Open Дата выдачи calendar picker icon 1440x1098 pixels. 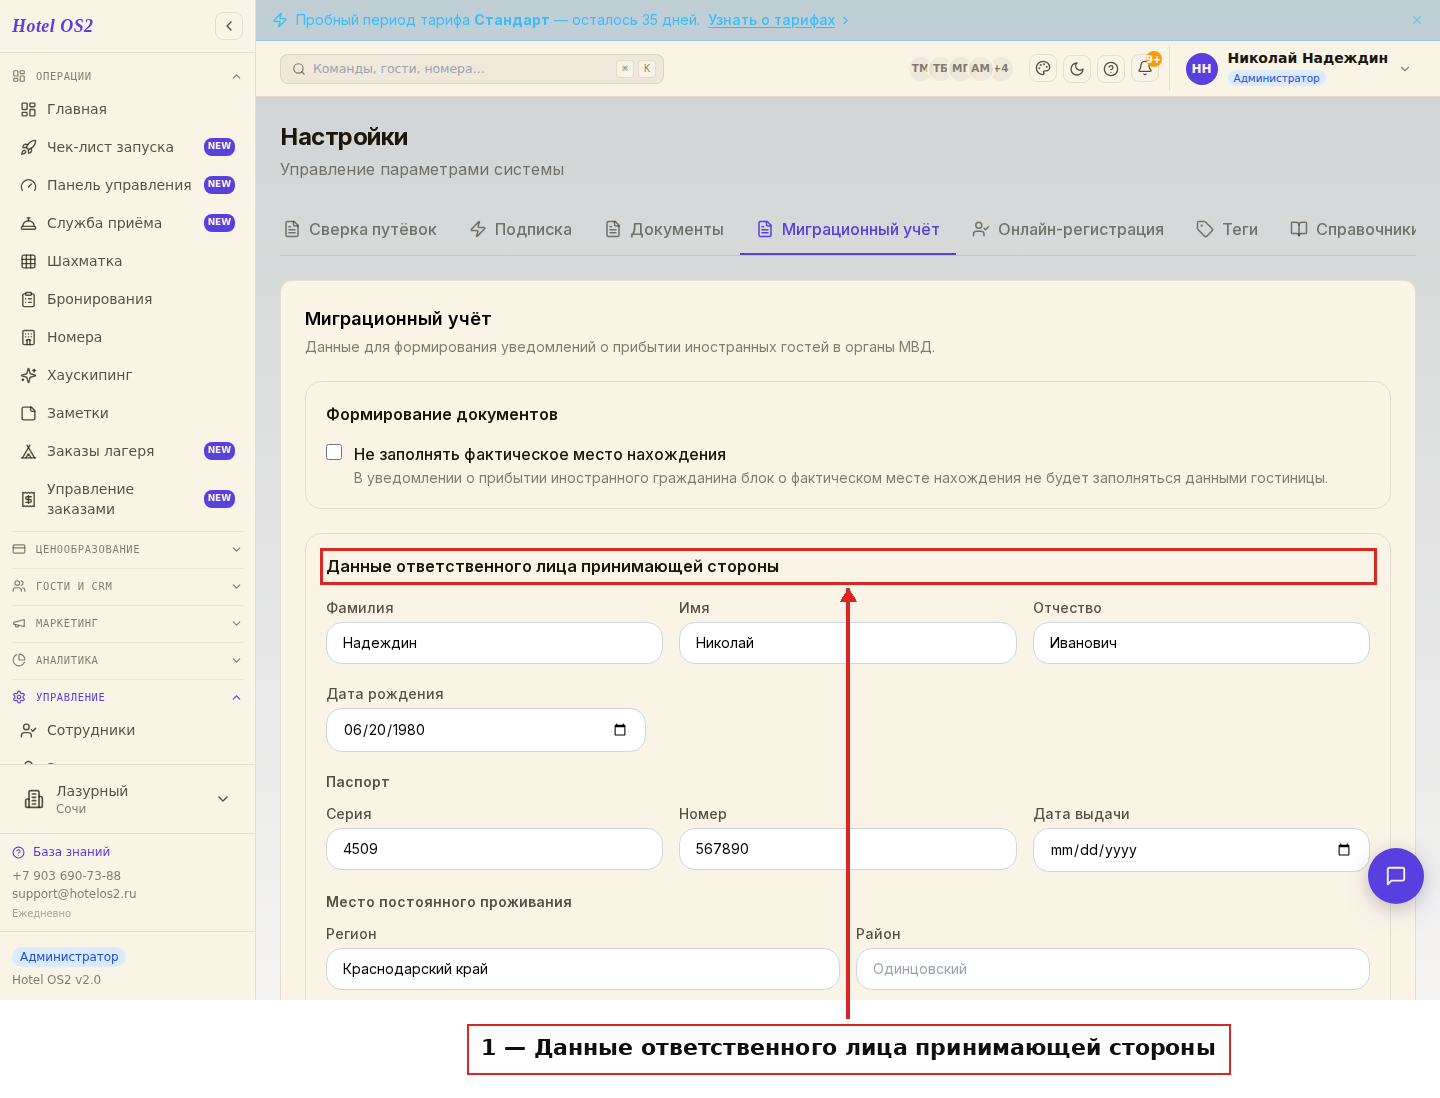tap(1344, 850)
